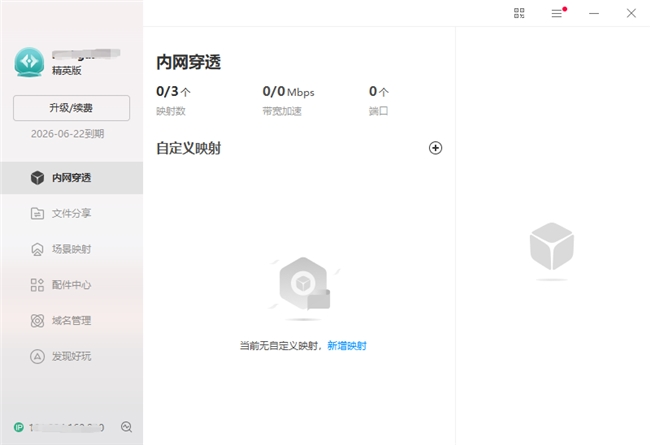Go to 场景映射 in the sidebar
The image size is (650, 445).
(71, 249)
